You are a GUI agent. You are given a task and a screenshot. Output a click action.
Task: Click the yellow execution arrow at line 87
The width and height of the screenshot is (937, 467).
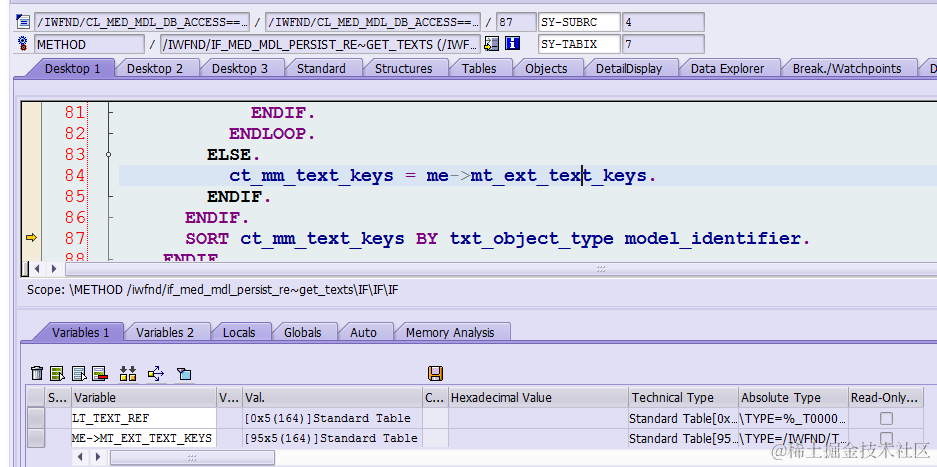click(x=31, y=238)
